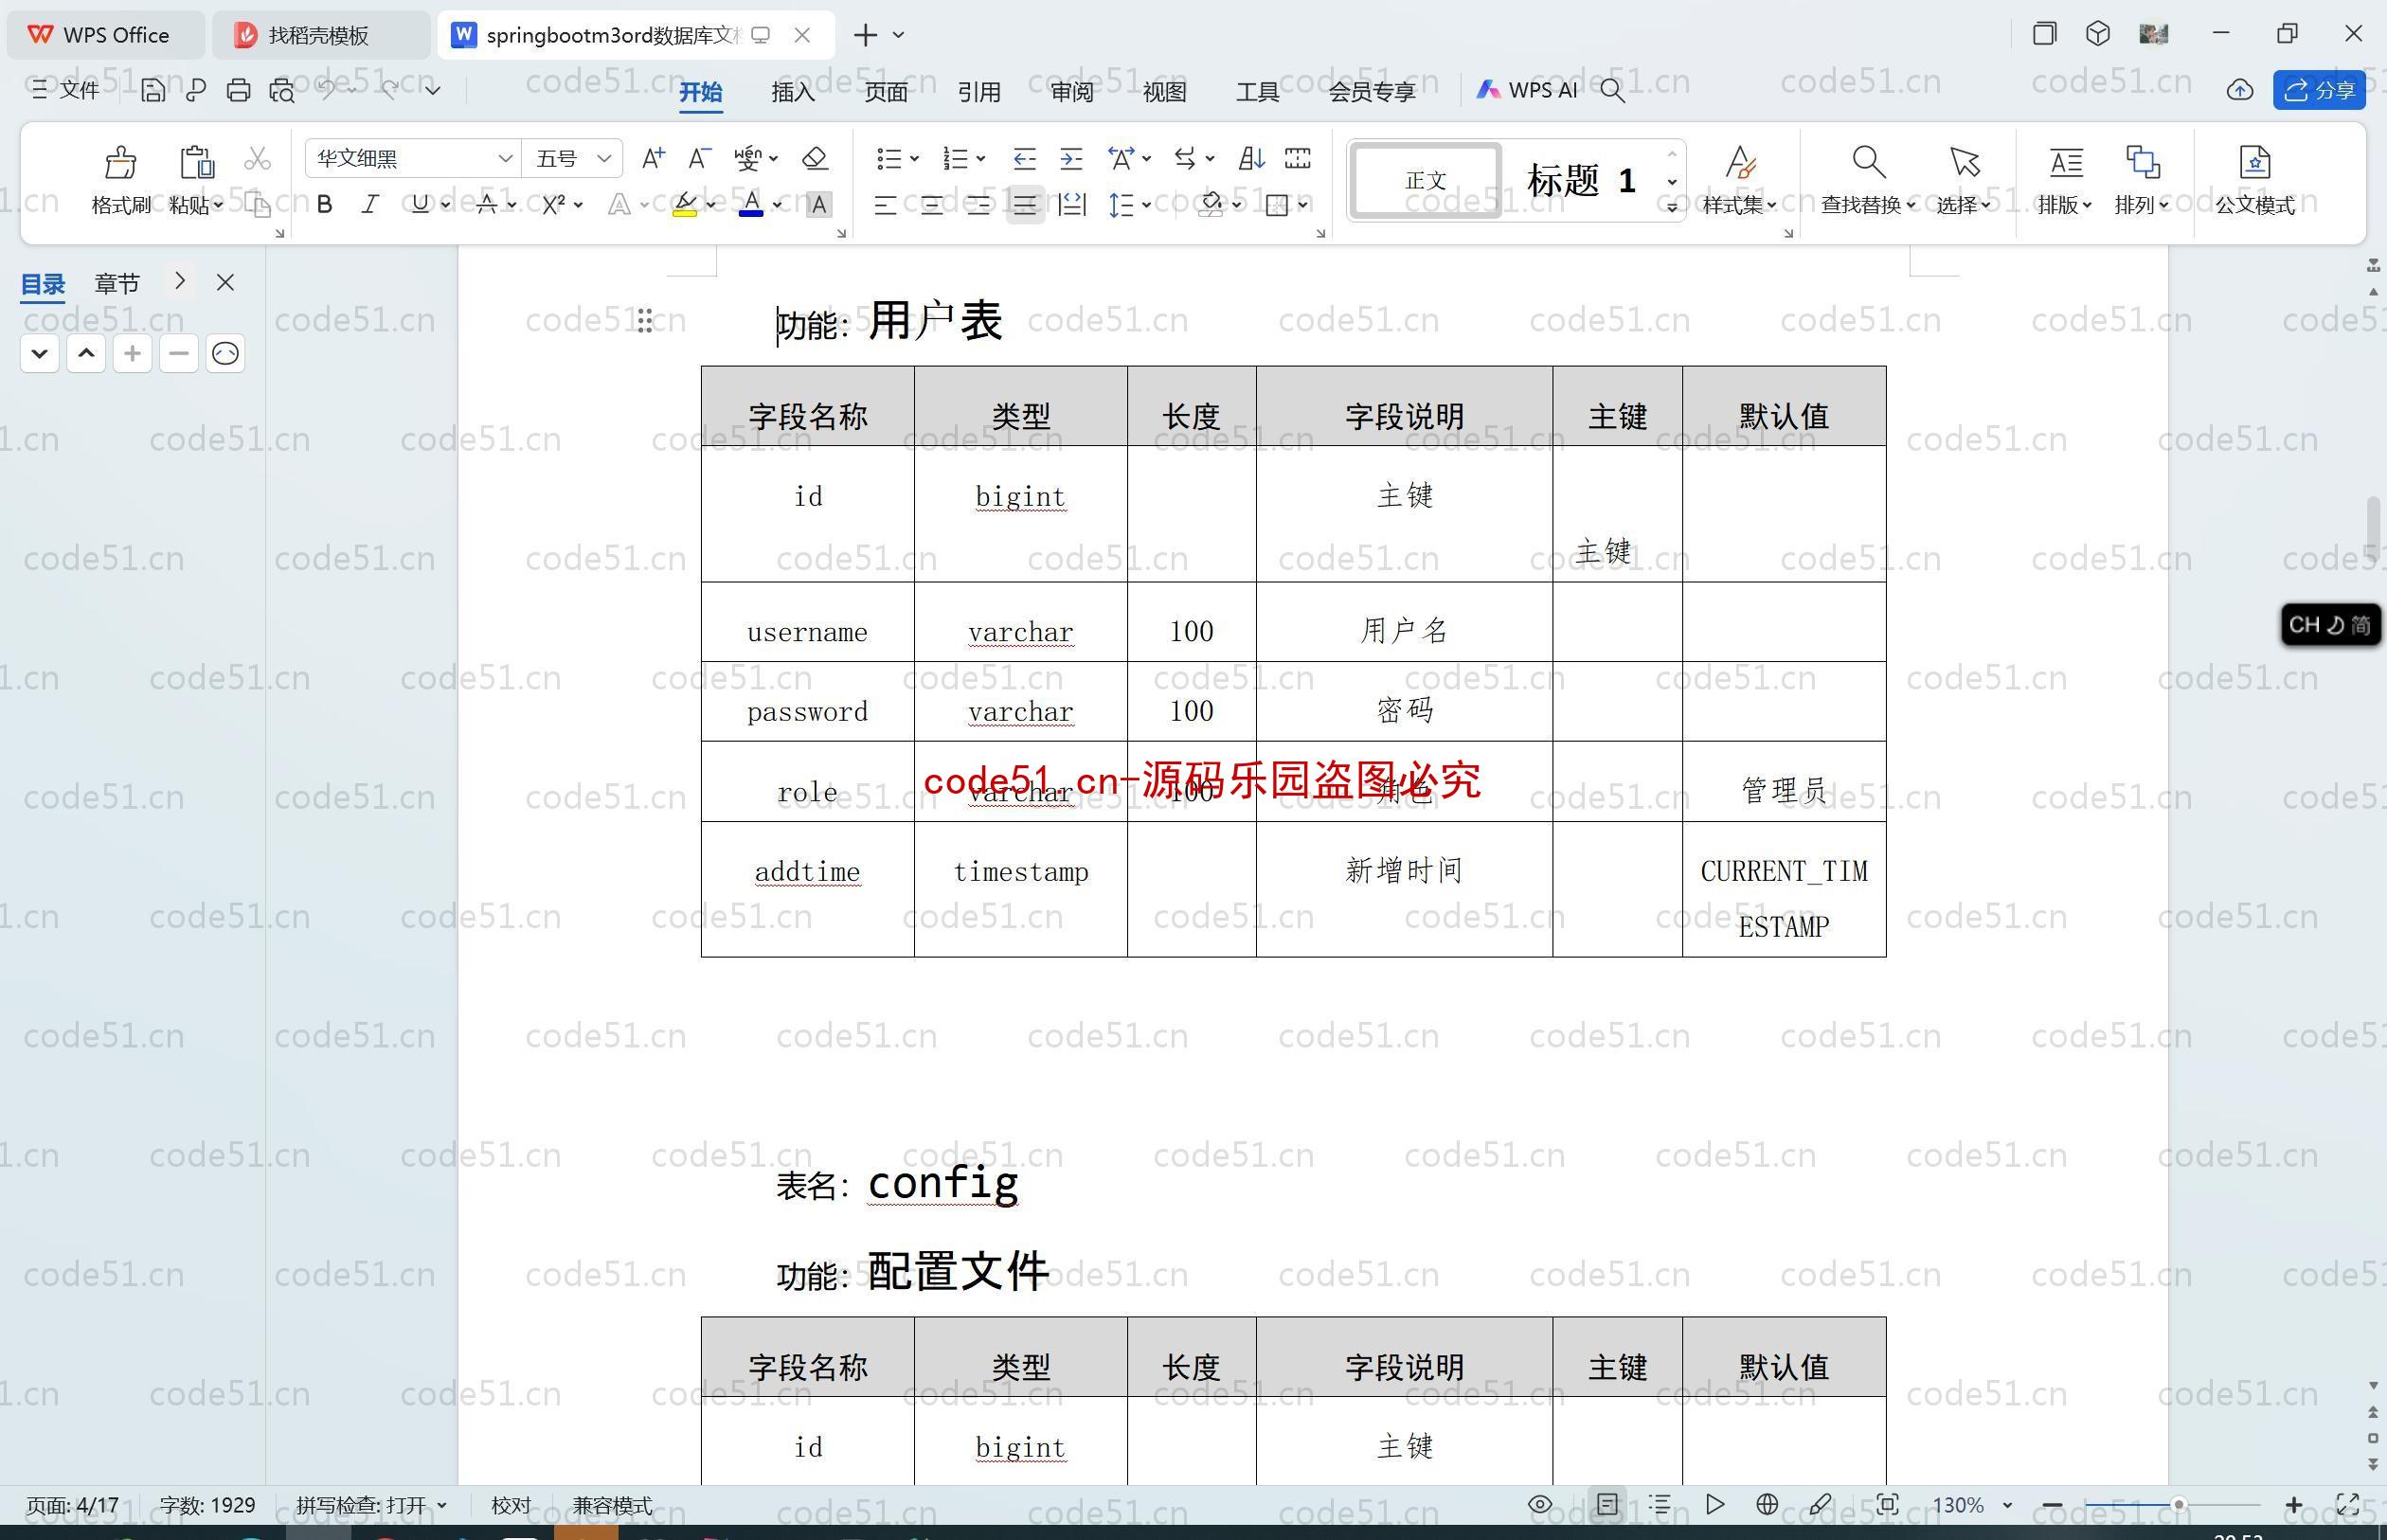
Task: Switch to the 插入 ribbon tab
Action: point(792,89)
